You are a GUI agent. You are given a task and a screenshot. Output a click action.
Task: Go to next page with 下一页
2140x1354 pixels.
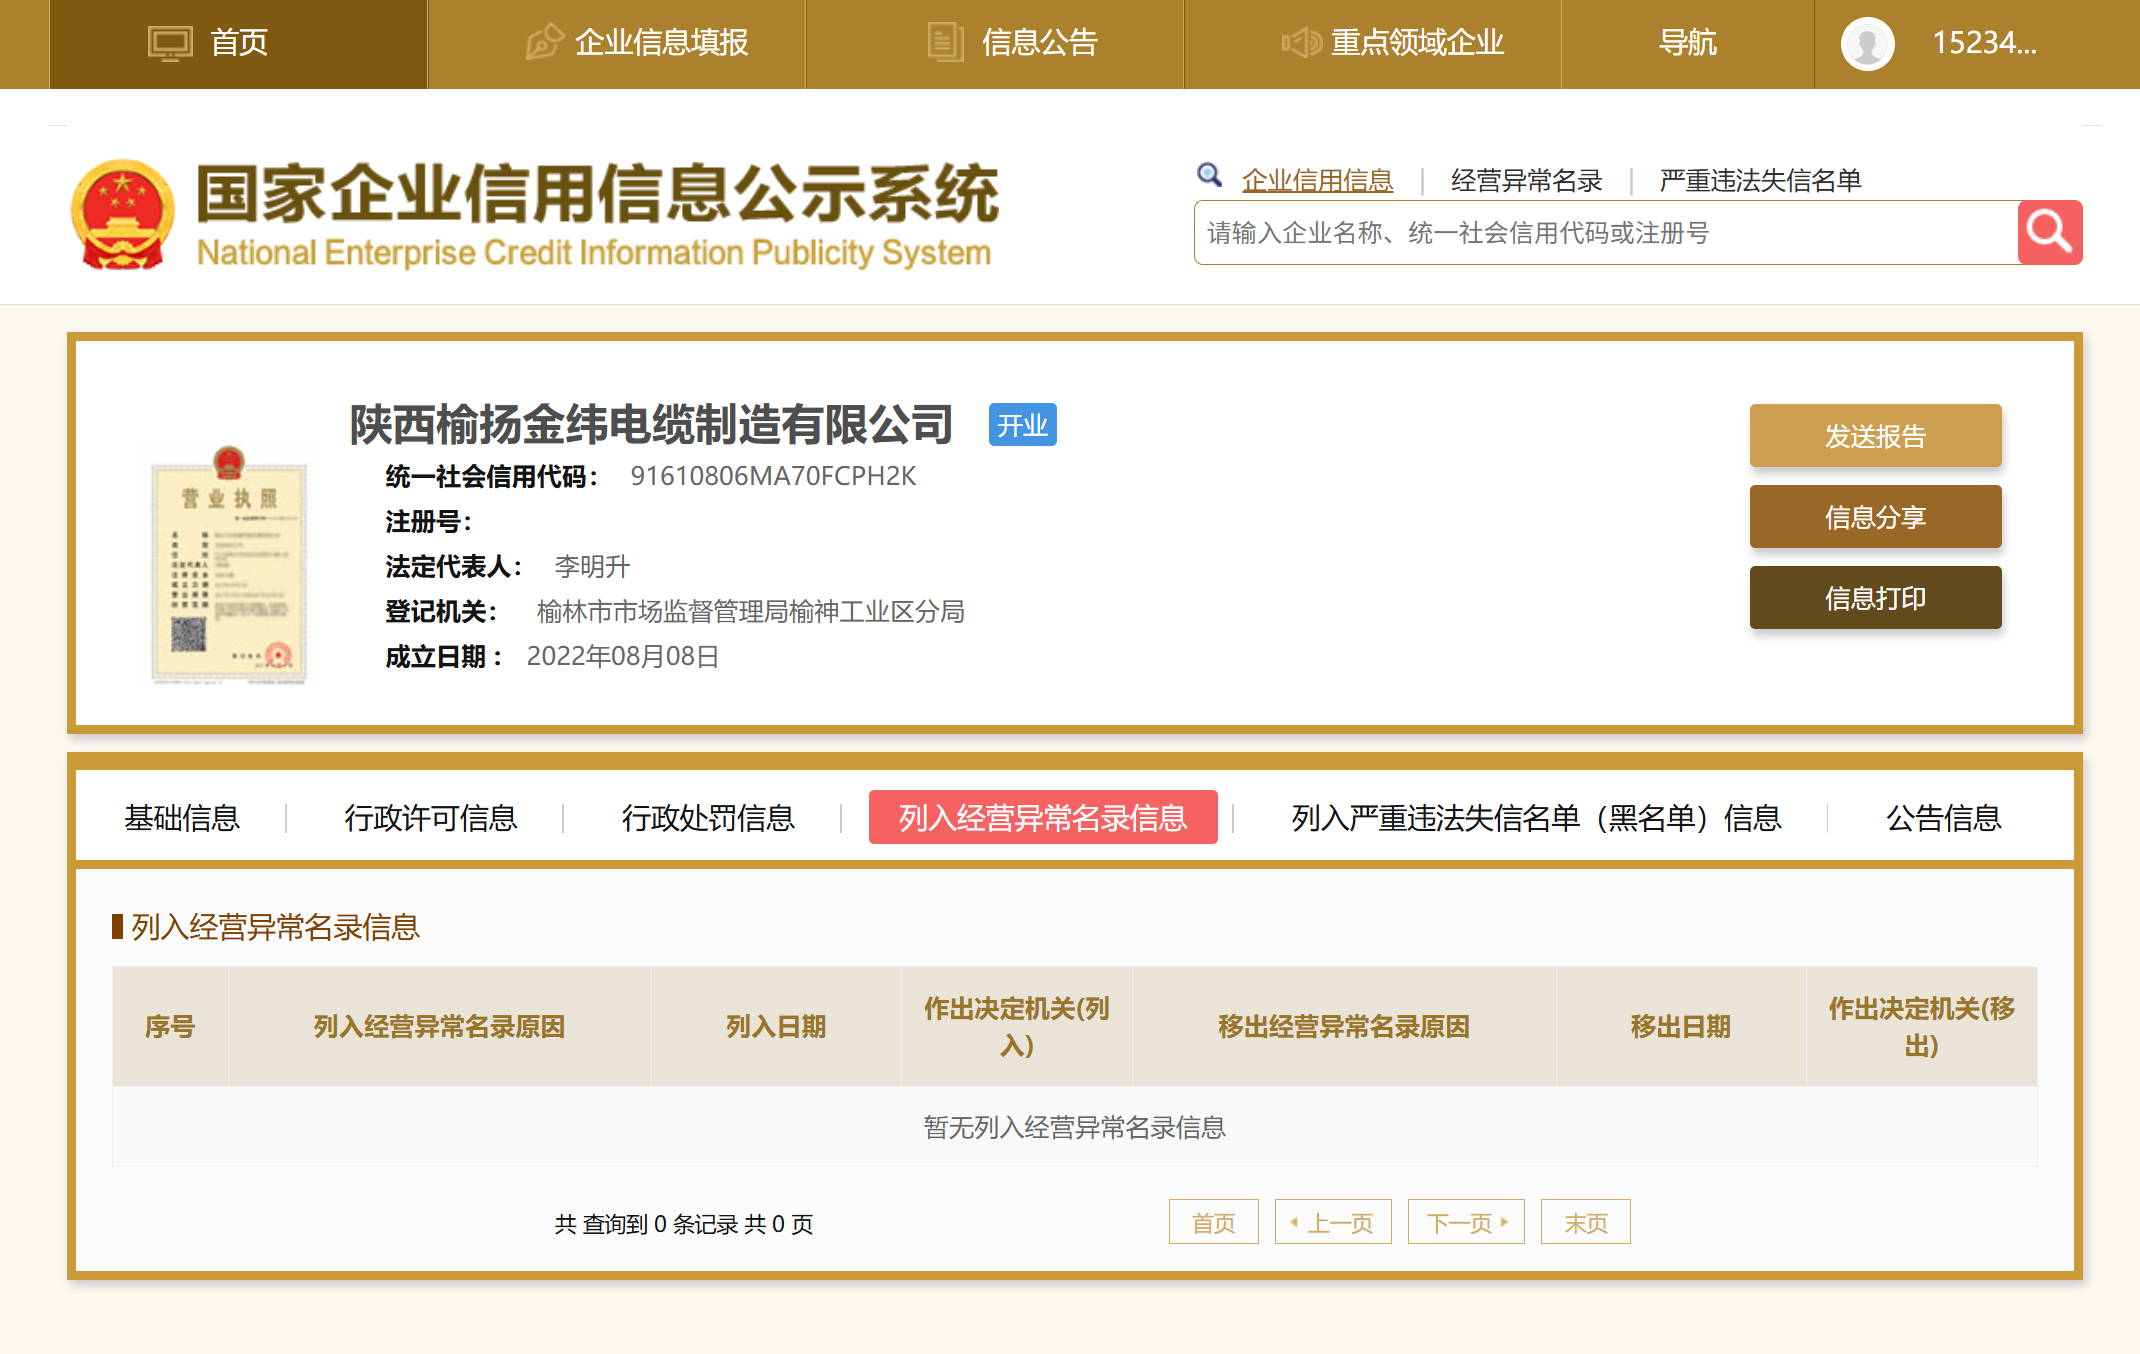pyautogui.click(x=1465, y=1222)
